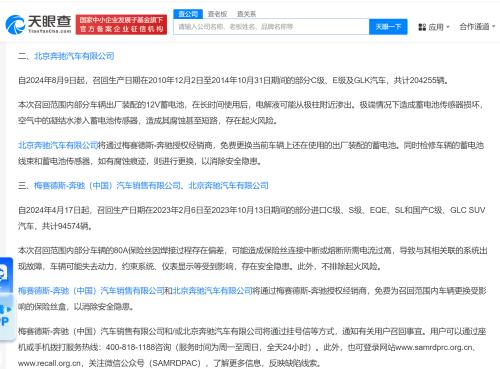Open 北京奔驰汽车有限公司 link under section 二
This screenshot has width=500, height=369.
coord(74,56)
